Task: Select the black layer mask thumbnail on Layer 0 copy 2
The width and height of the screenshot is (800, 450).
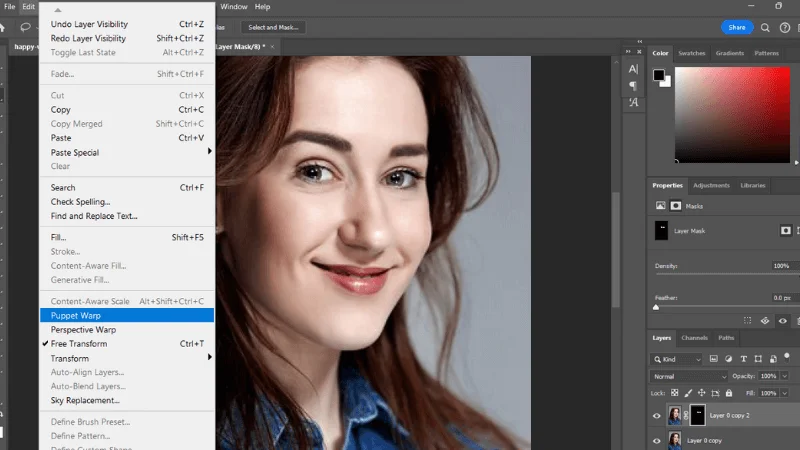Action: (697, 415)
